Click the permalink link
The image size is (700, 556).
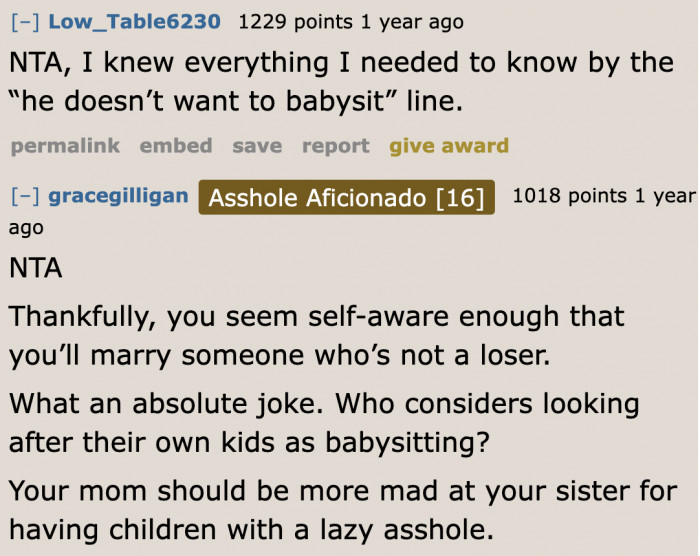click(x=65, y=146)
